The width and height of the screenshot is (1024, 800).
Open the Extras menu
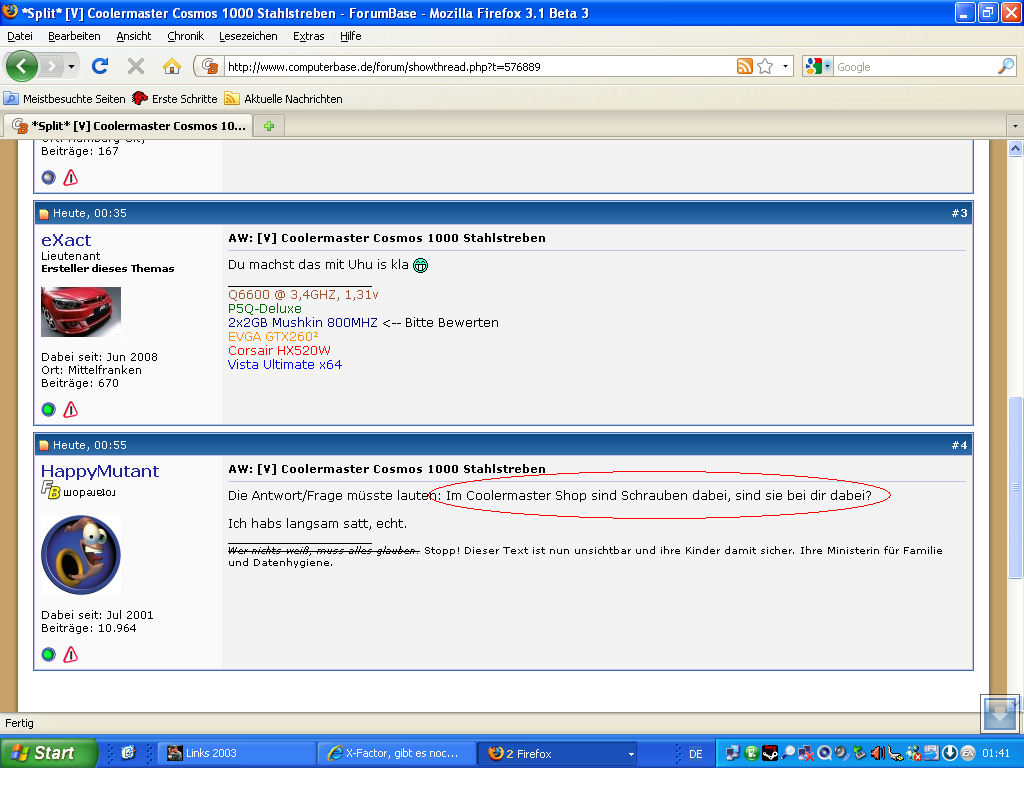[308, 37]
